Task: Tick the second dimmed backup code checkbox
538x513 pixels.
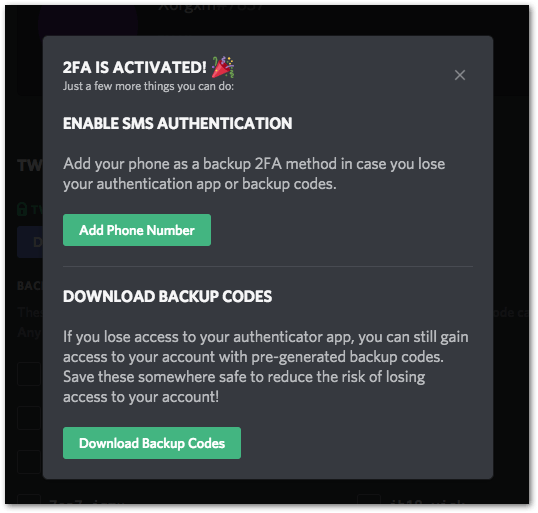Action: (x=30, y=418)
